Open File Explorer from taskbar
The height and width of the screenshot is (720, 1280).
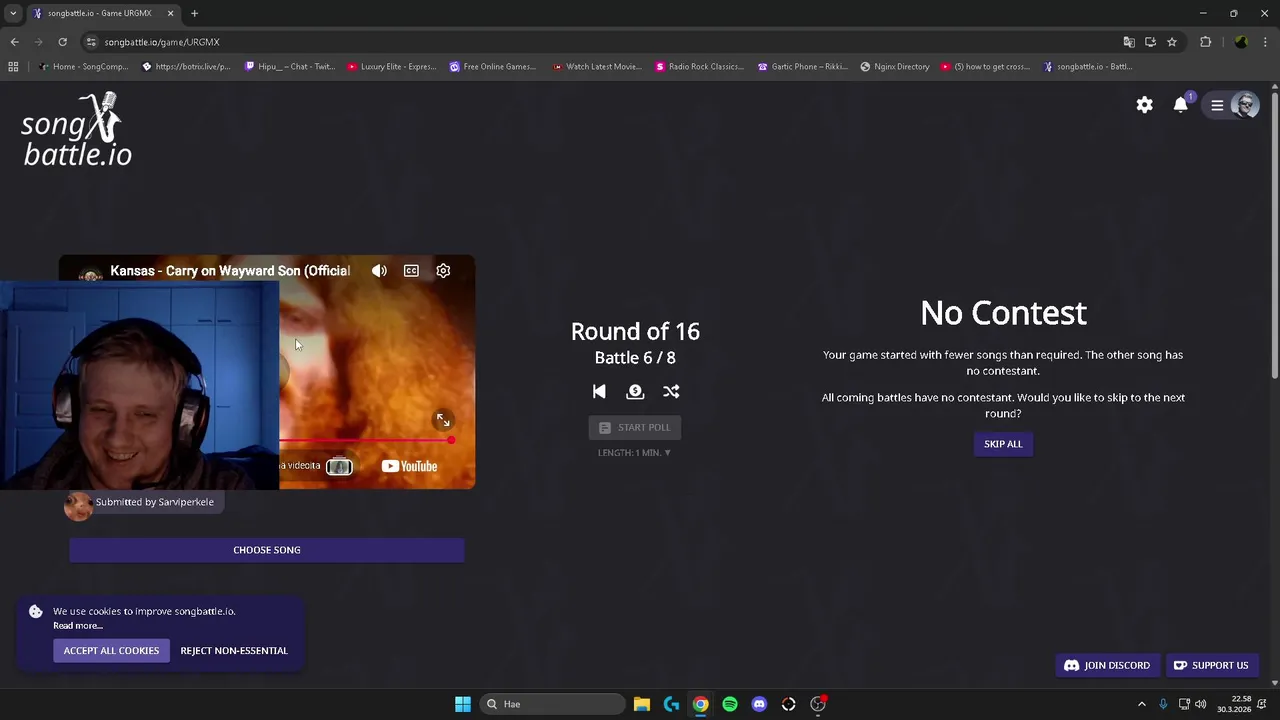click(x=642, y=704)
